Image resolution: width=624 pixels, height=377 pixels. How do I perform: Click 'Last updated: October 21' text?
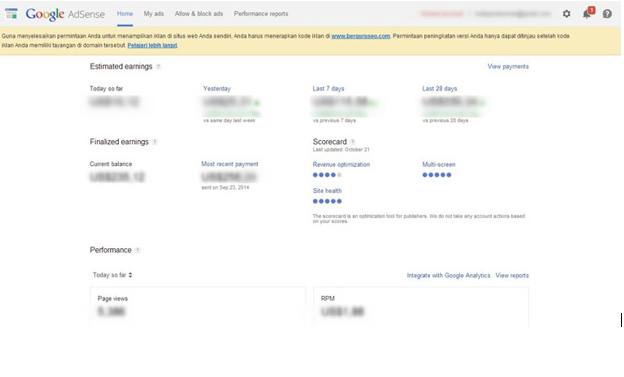(x=341, y=150)
